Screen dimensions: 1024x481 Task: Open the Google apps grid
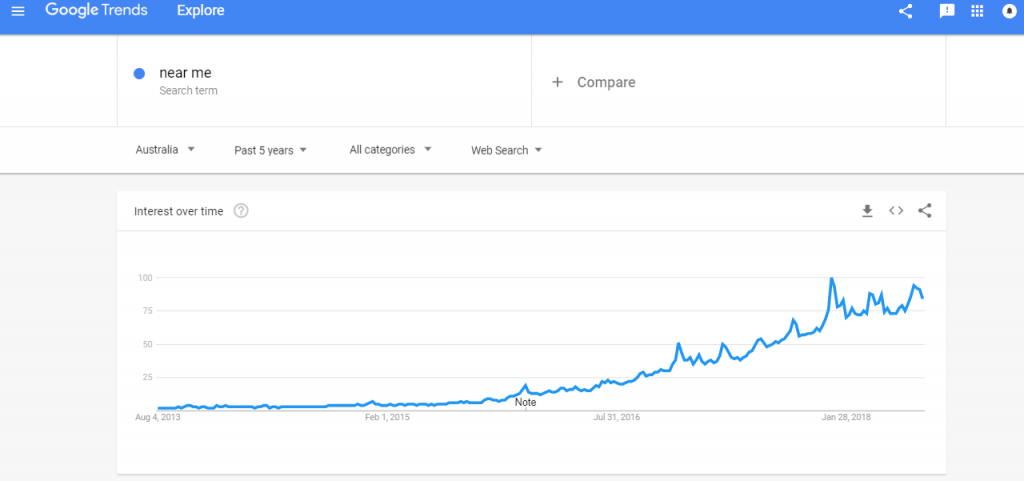[x=977, y=11]
